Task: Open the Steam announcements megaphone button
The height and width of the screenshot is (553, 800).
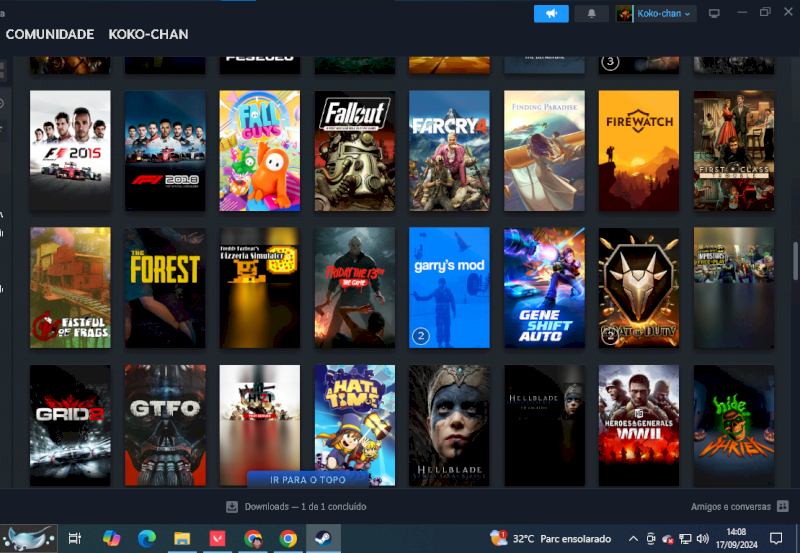Action: pyautogui.click(x=551, y=14)
